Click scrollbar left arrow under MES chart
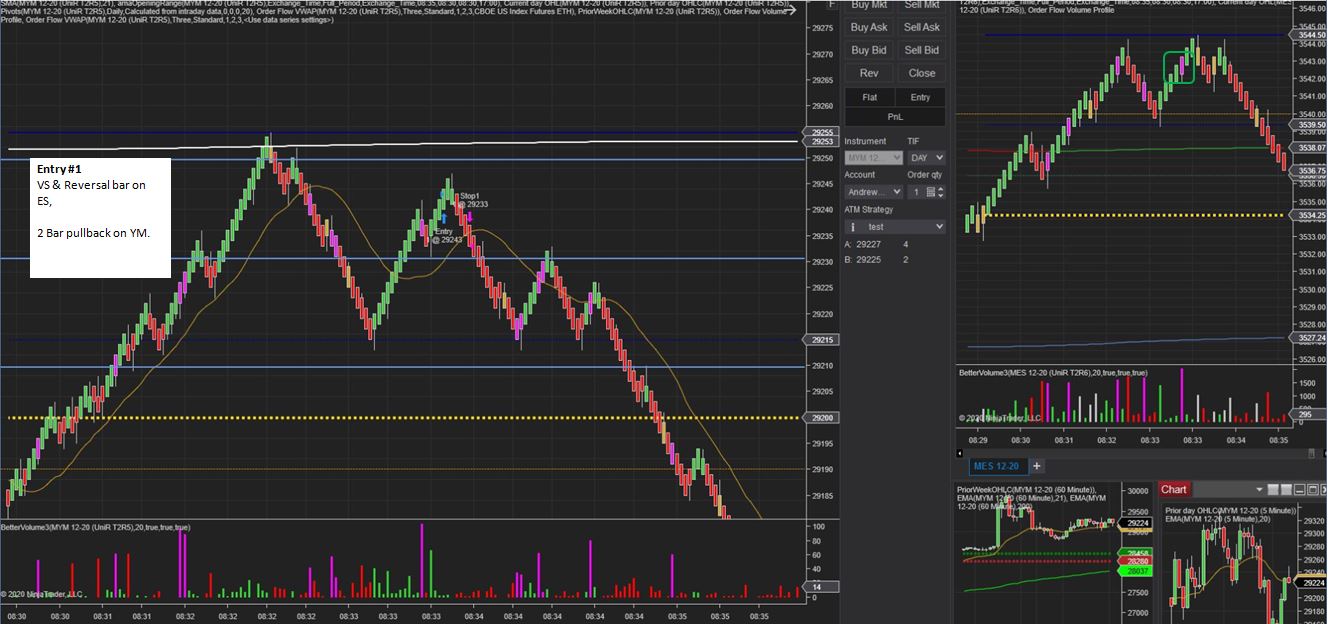The image size is (1330, 624). click(960, 453)
